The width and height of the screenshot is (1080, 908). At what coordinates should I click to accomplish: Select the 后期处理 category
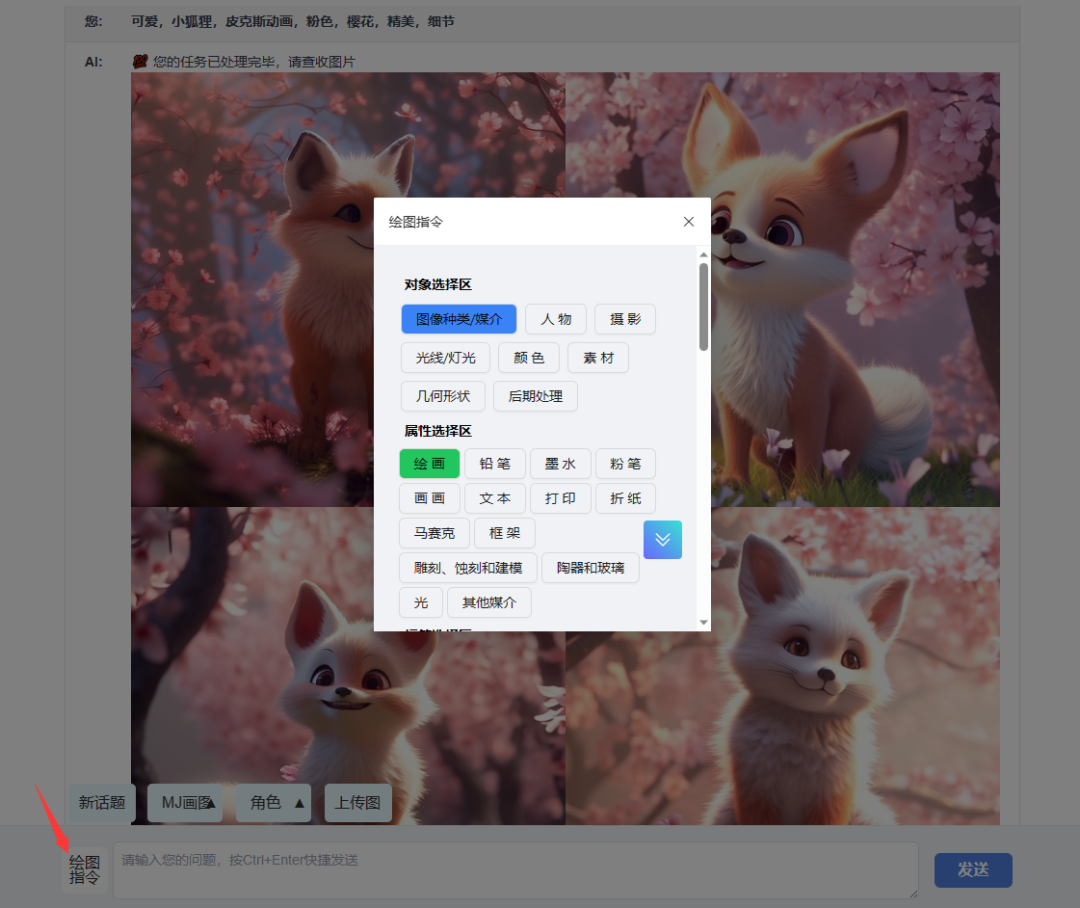coord(535,396)
